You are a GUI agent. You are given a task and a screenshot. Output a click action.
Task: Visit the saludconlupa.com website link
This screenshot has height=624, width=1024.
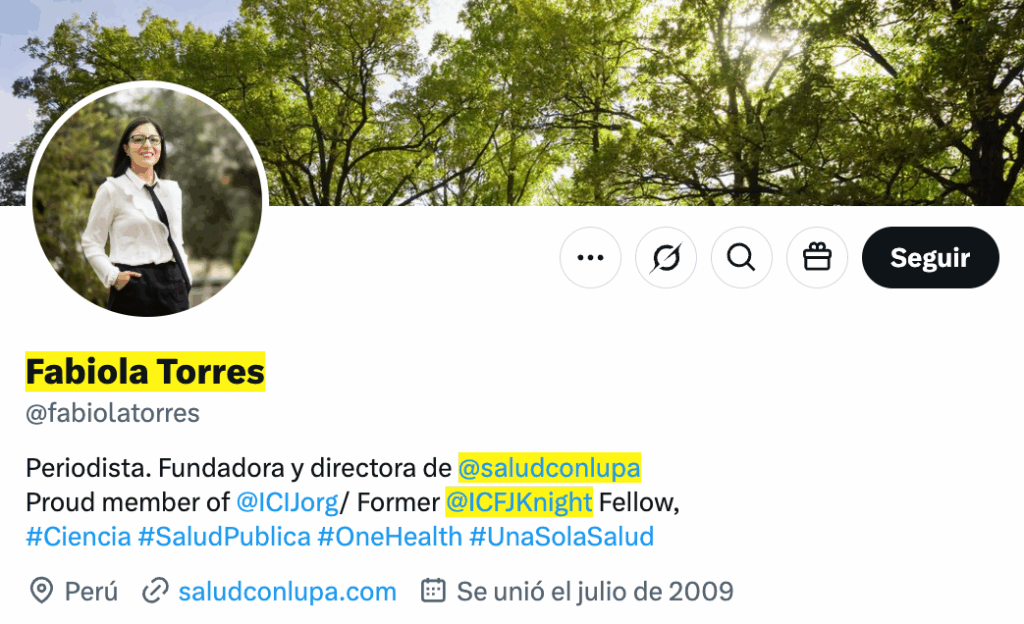[287, 591]
